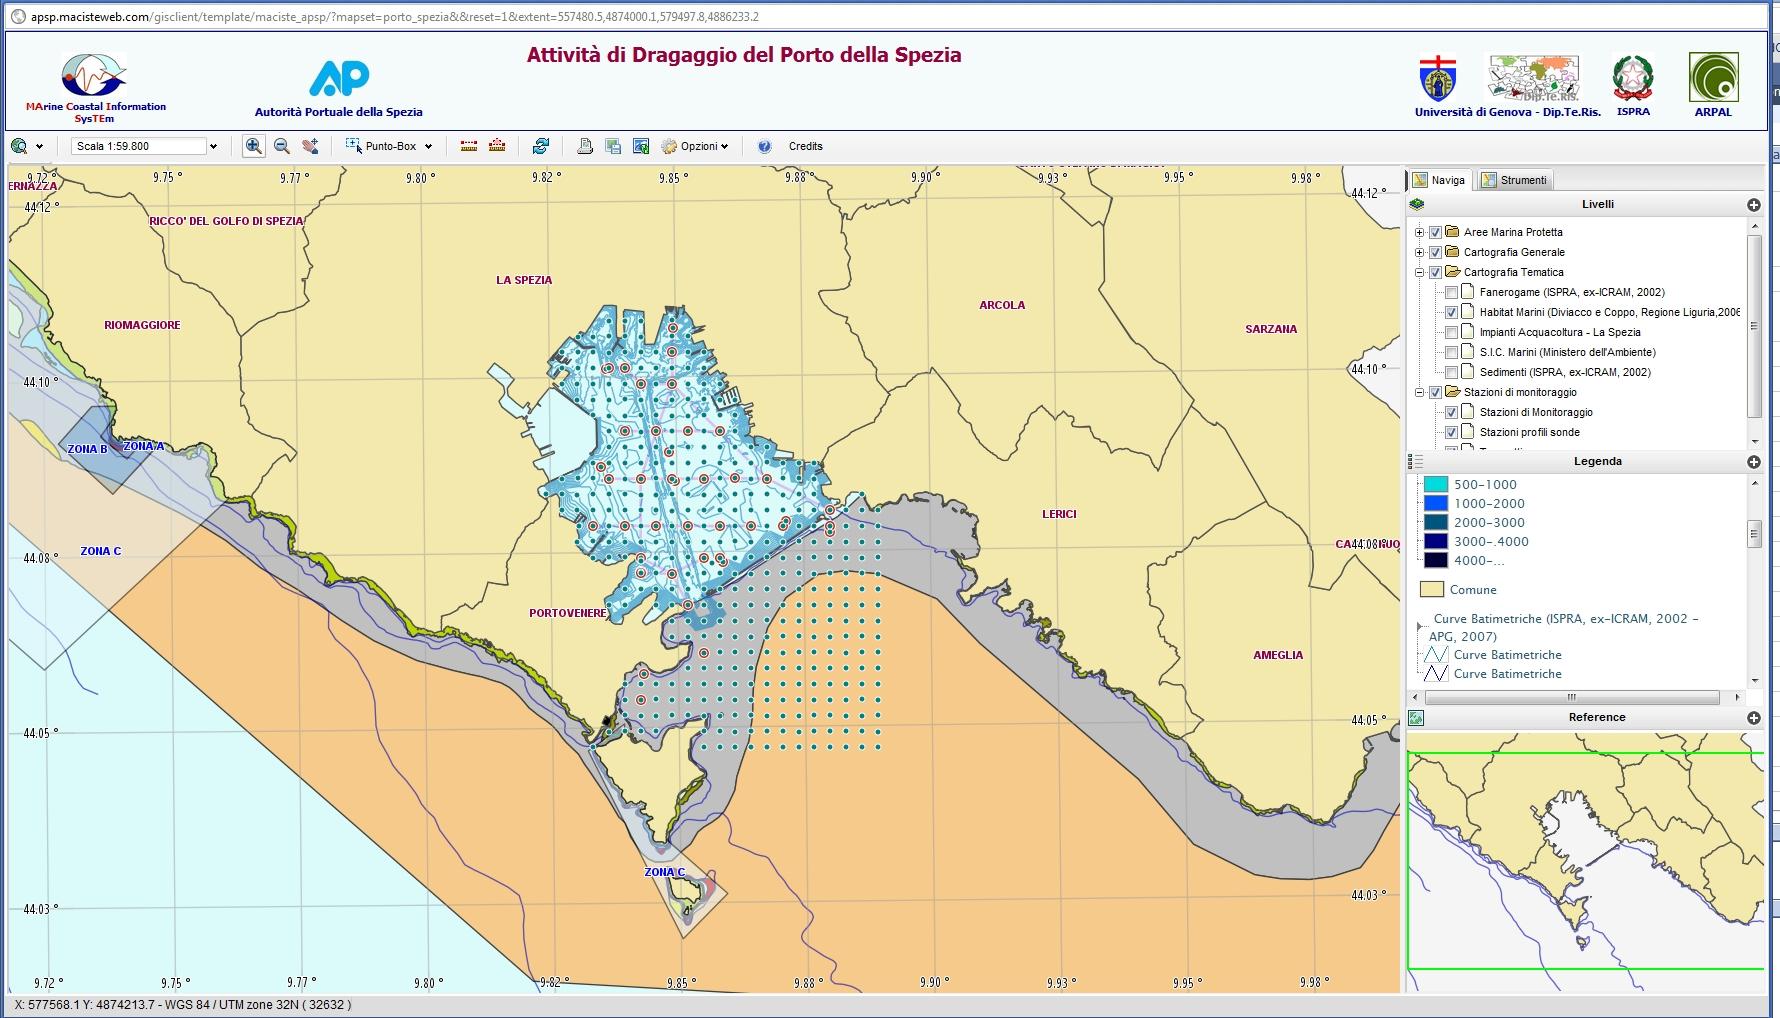Click the refresh map icon
Viewport: 1780px width, 1018px height.
[541, 146]
